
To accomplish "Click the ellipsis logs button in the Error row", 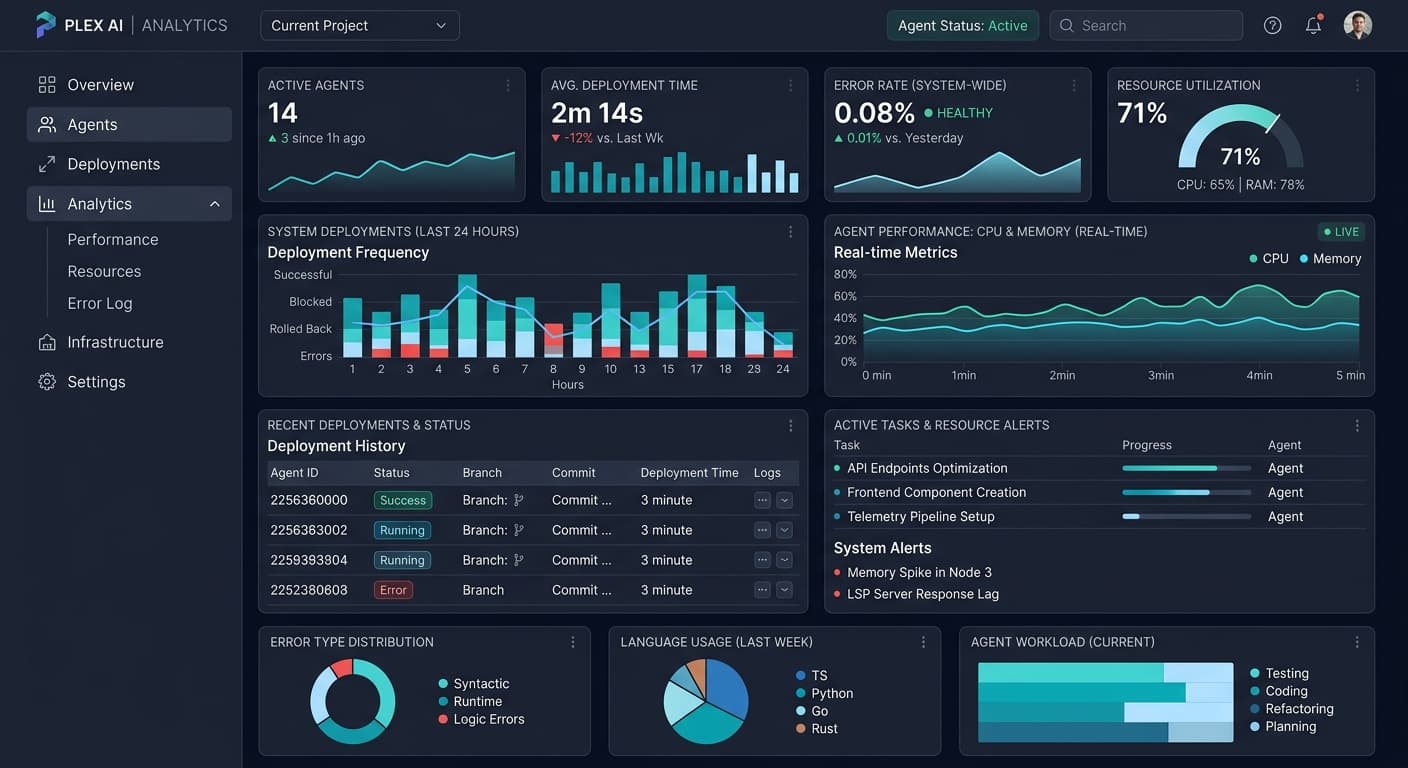I will point(763,590).
